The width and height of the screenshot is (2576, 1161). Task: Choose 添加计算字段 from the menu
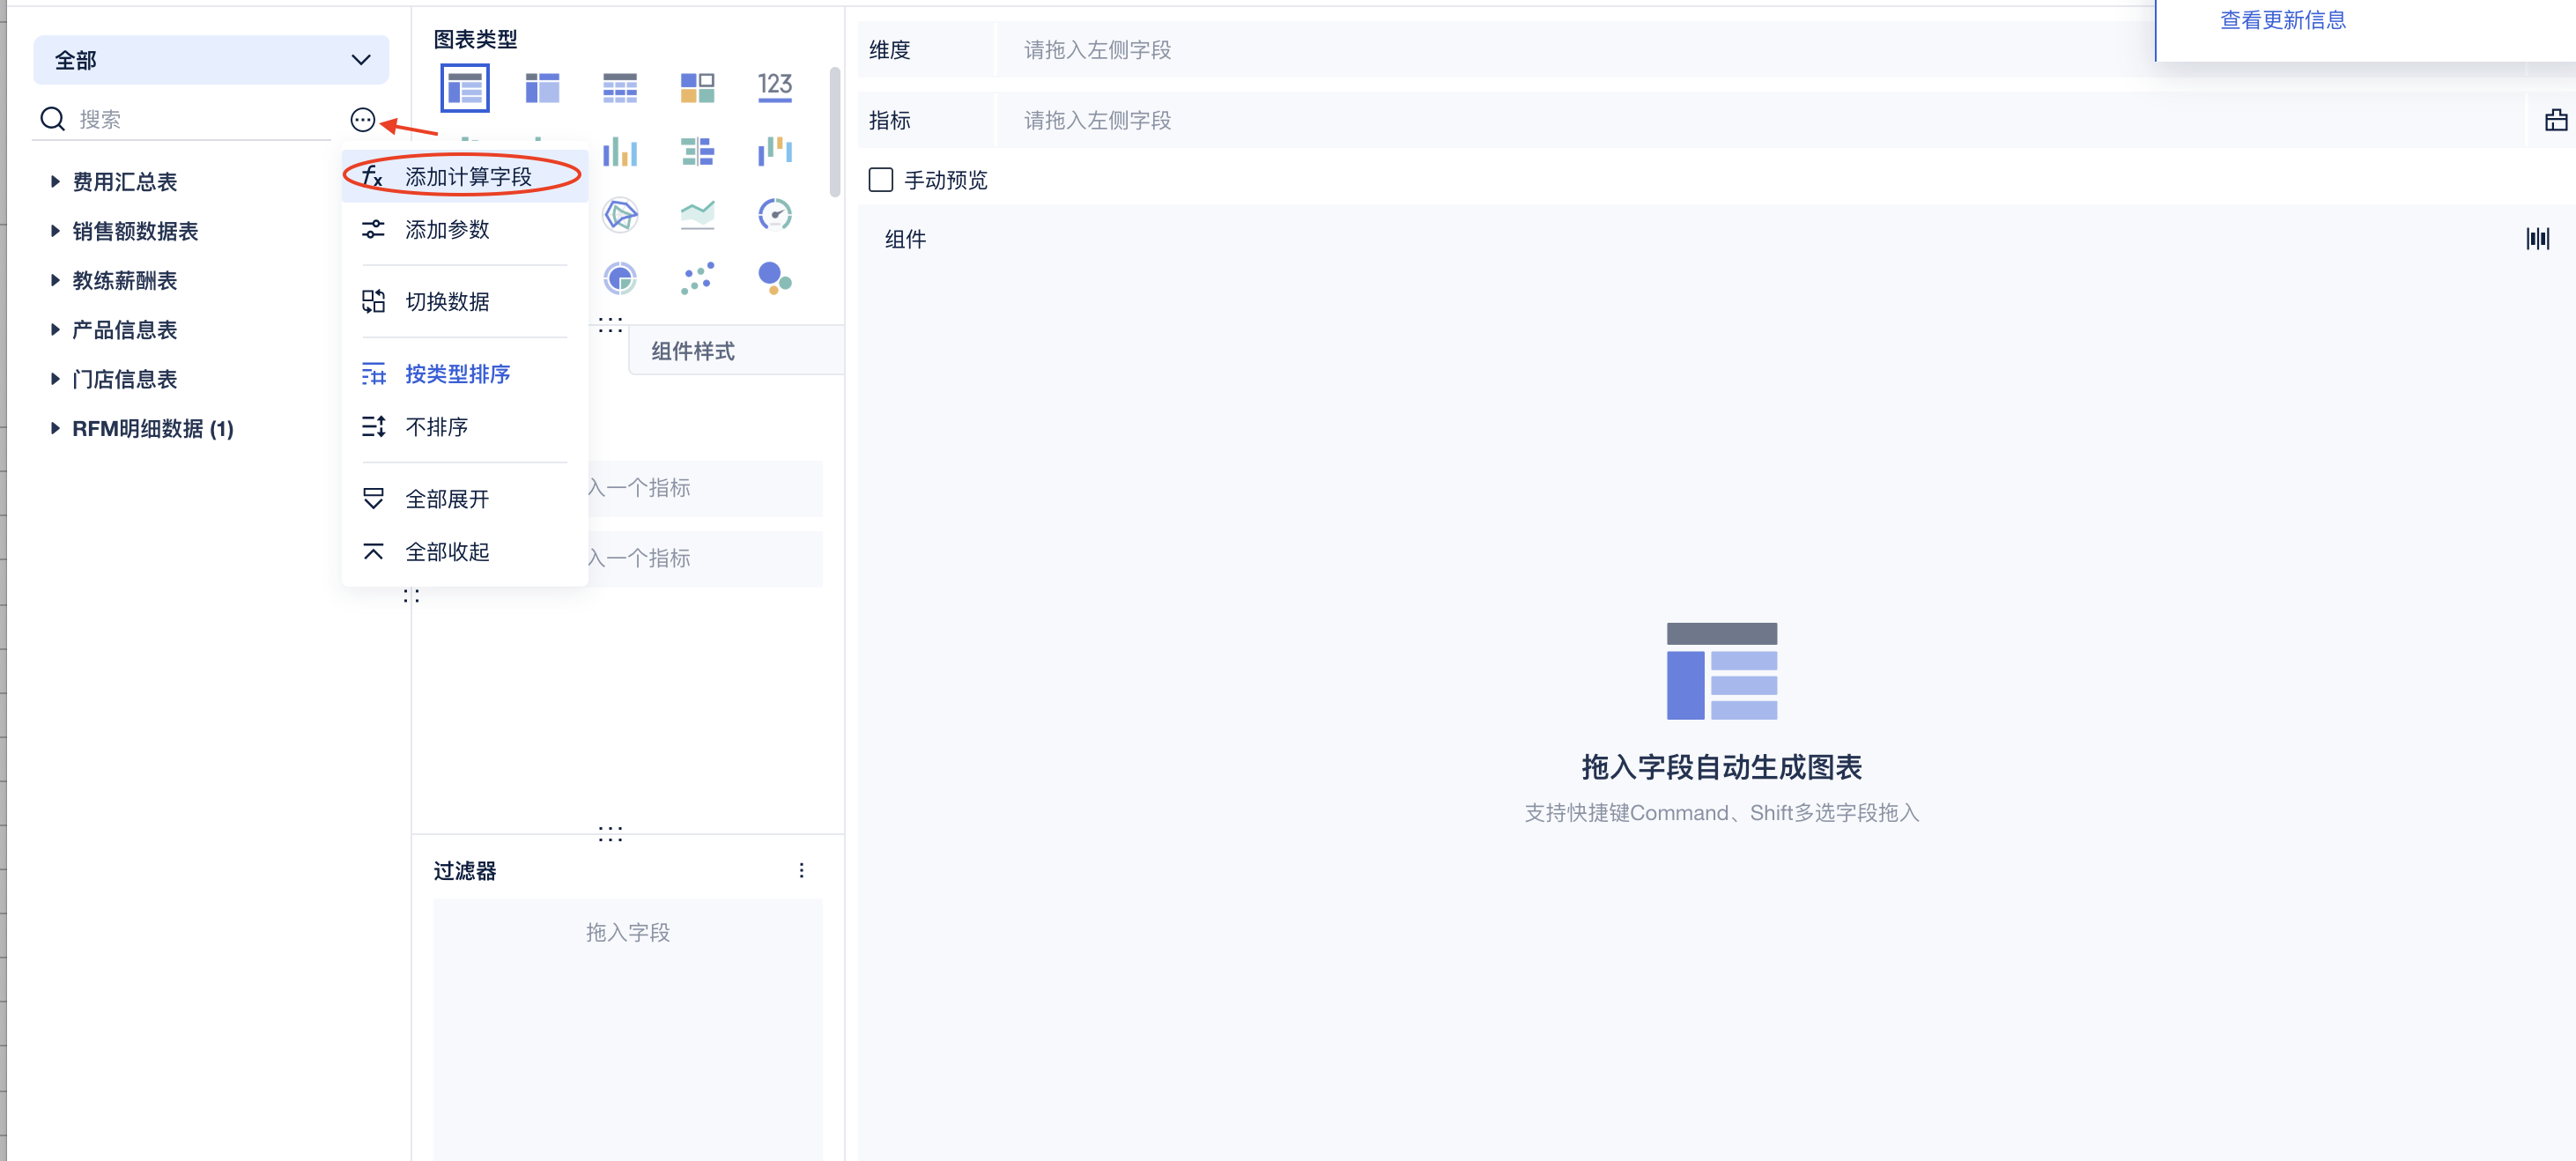pyautogui.click(x=467, y=177)
